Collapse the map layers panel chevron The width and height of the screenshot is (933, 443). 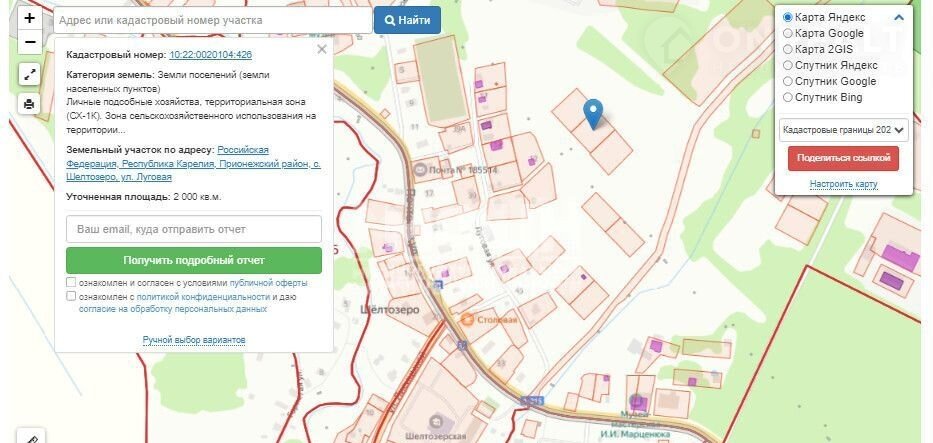click(899, 17)
